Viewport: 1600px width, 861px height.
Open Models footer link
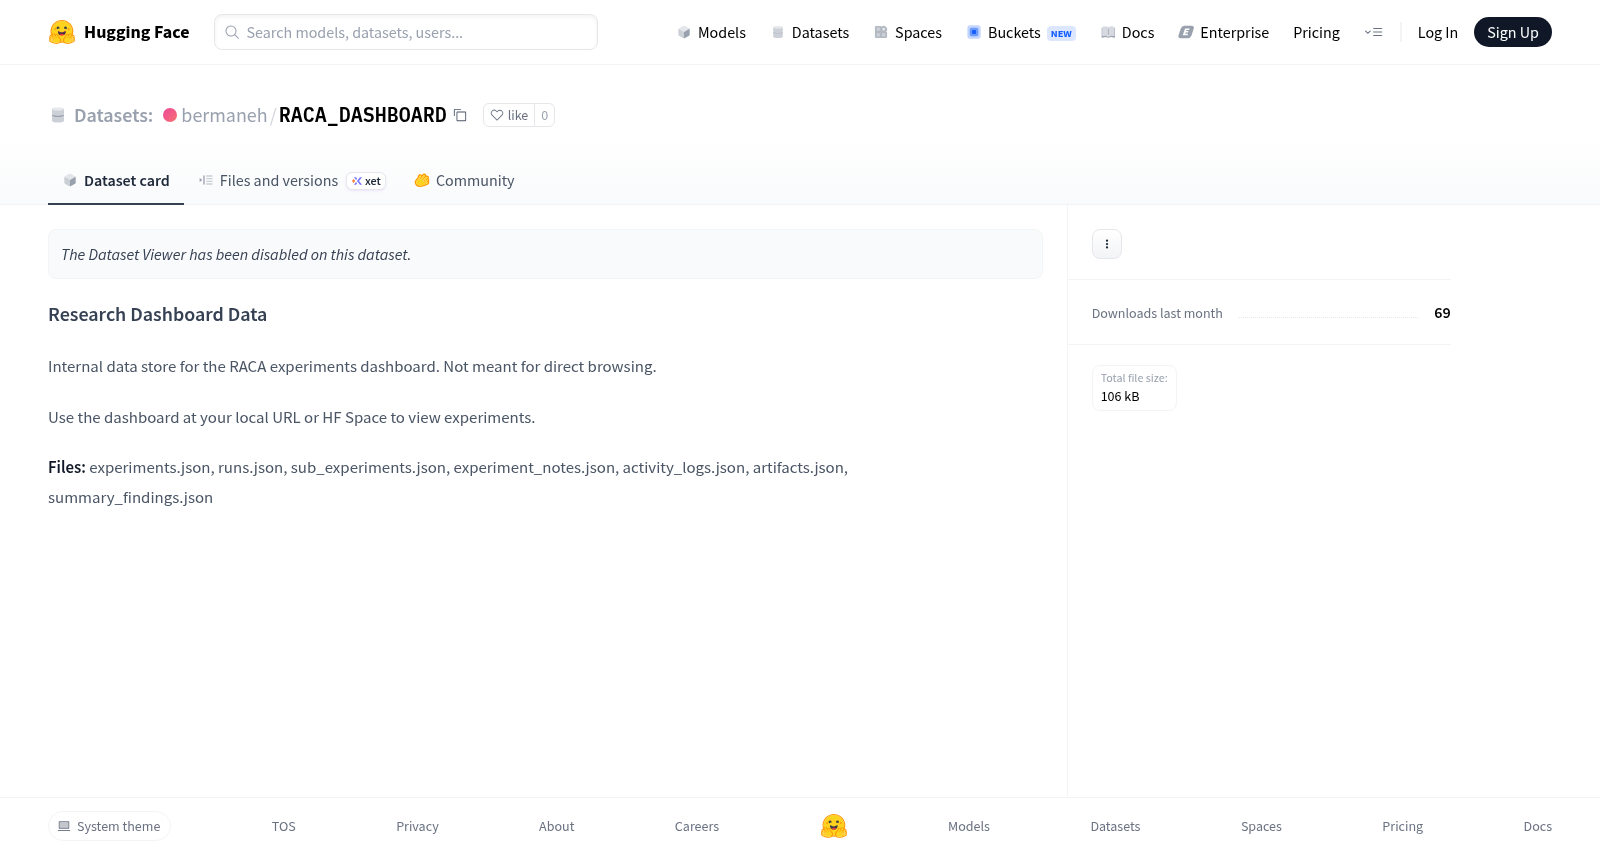(969, 826)
